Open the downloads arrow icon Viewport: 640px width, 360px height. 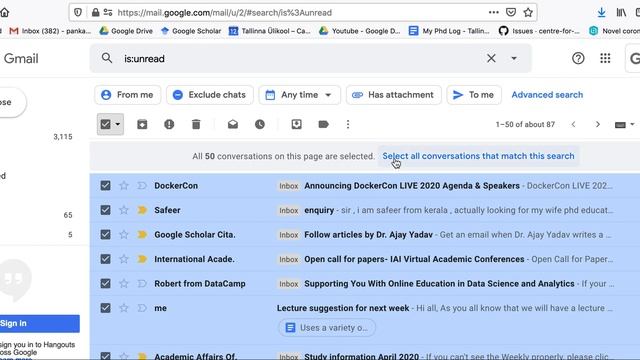coord(601,13)
